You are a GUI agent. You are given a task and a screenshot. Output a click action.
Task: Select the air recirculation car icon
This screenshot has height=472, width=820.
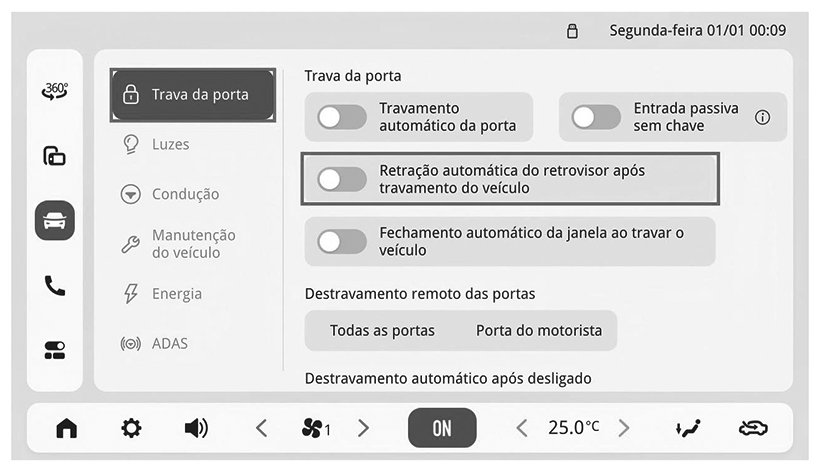pyautogui.click(x=753, y=428)
